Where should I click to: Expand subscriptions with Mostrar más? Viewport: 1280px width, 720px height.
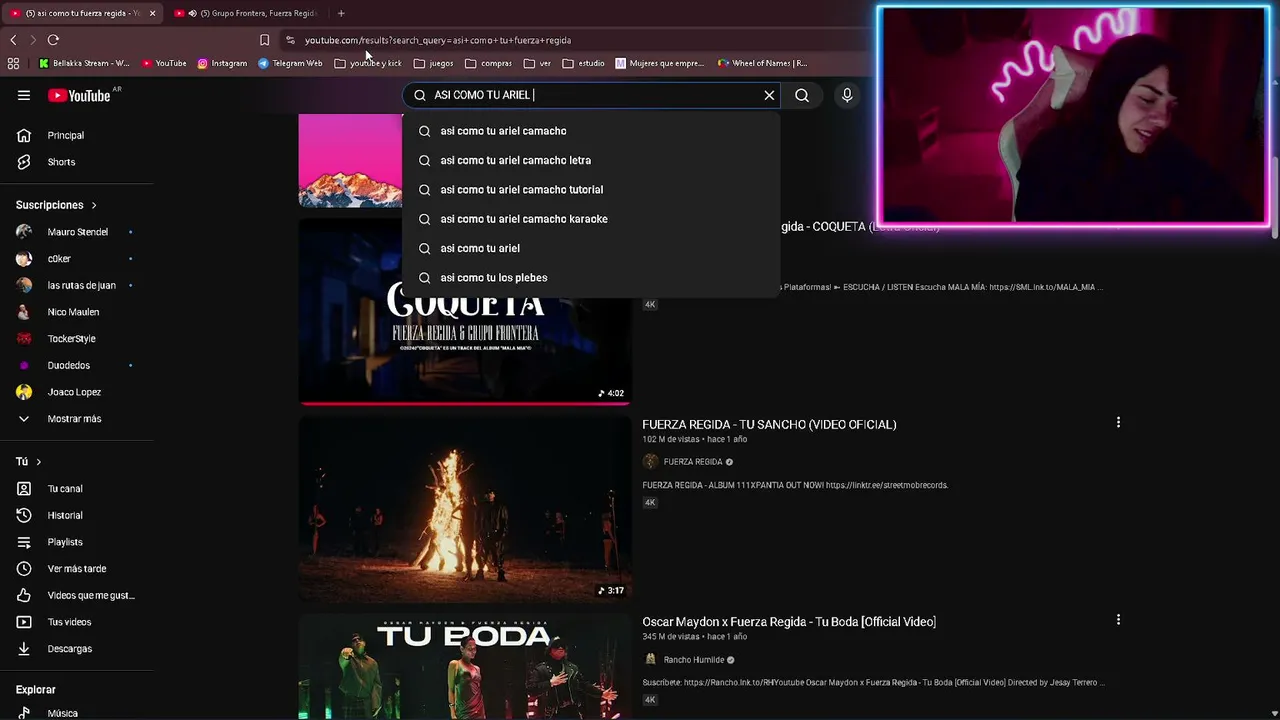(x=74, y=419)
